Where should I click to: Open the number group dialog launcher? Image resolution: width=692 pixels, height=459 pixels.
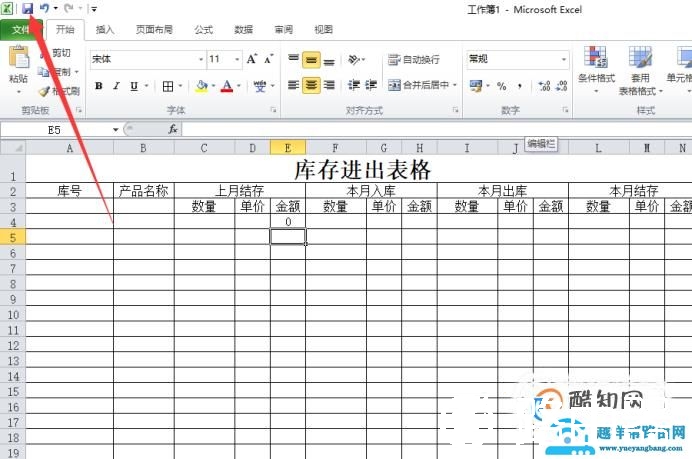(565, 110)
